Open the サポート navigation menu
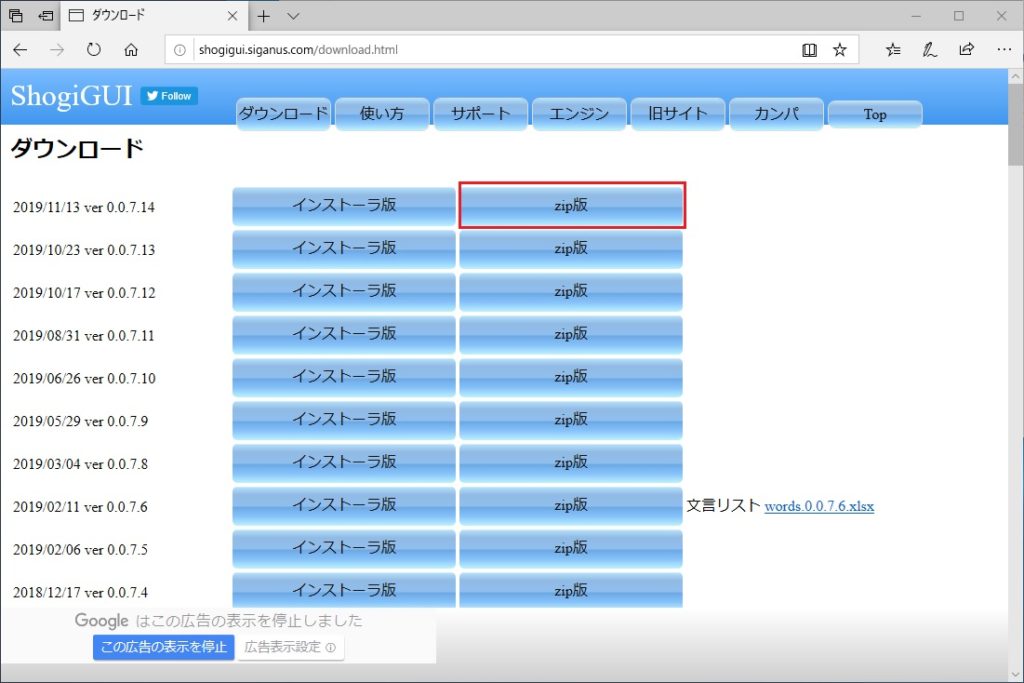This screenshot has width=1024, height=683. pos(481,114)
